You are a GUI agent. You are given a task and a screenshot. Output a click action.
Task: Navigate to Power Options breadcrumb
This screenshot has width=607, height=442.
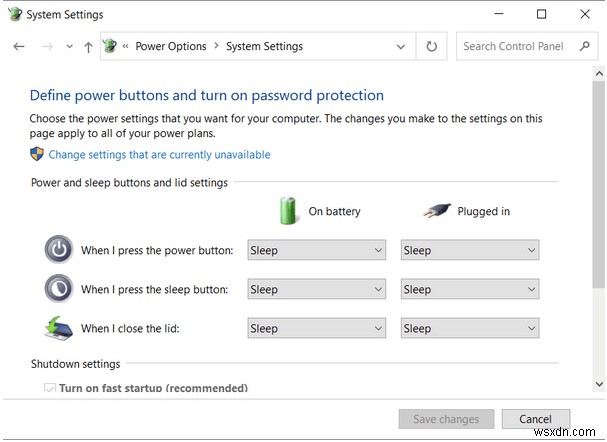point(171,46)
